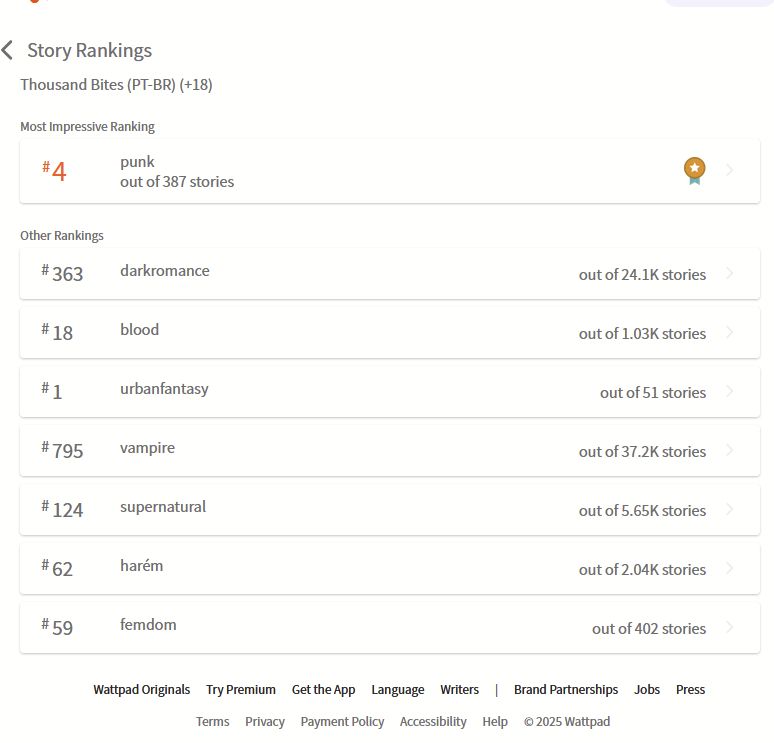Screen dimensions: 774x743
Task: Open the harém ranking chevron
Action: click(730, 568)
